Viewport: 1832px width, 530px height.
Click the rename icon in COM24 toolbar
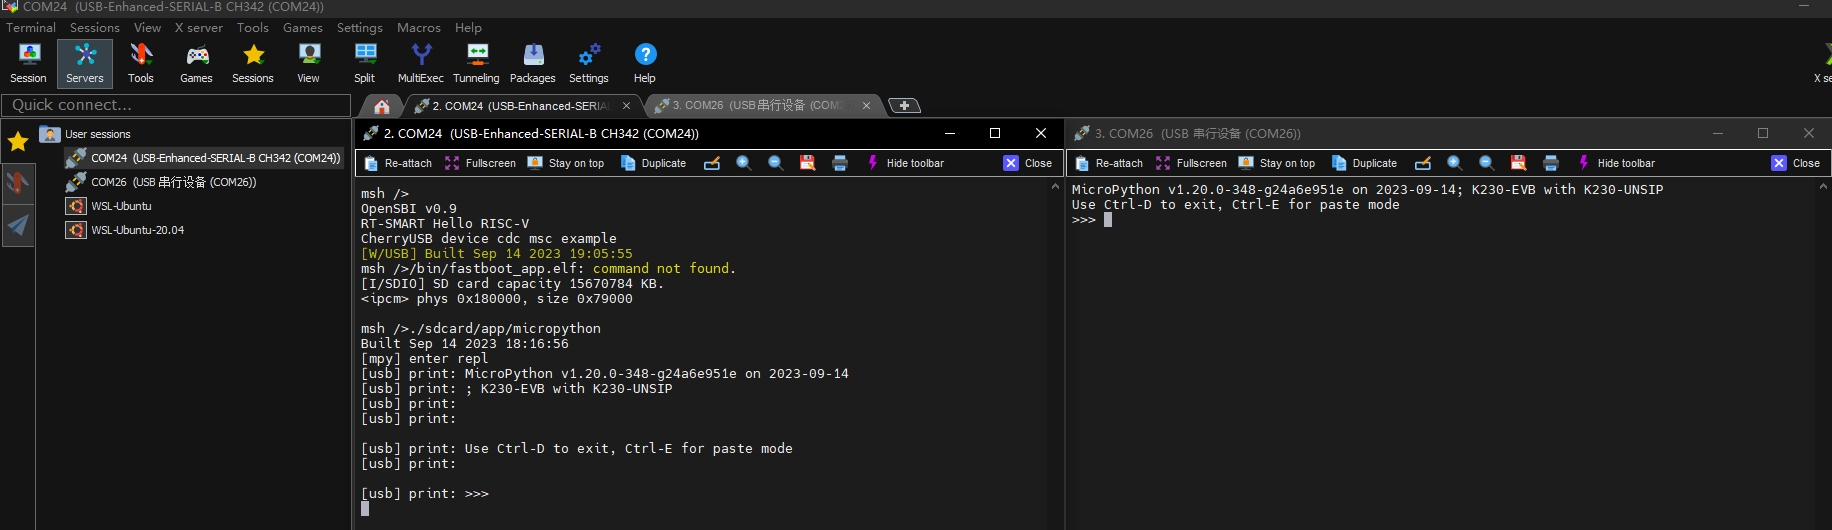pos(712,163)
